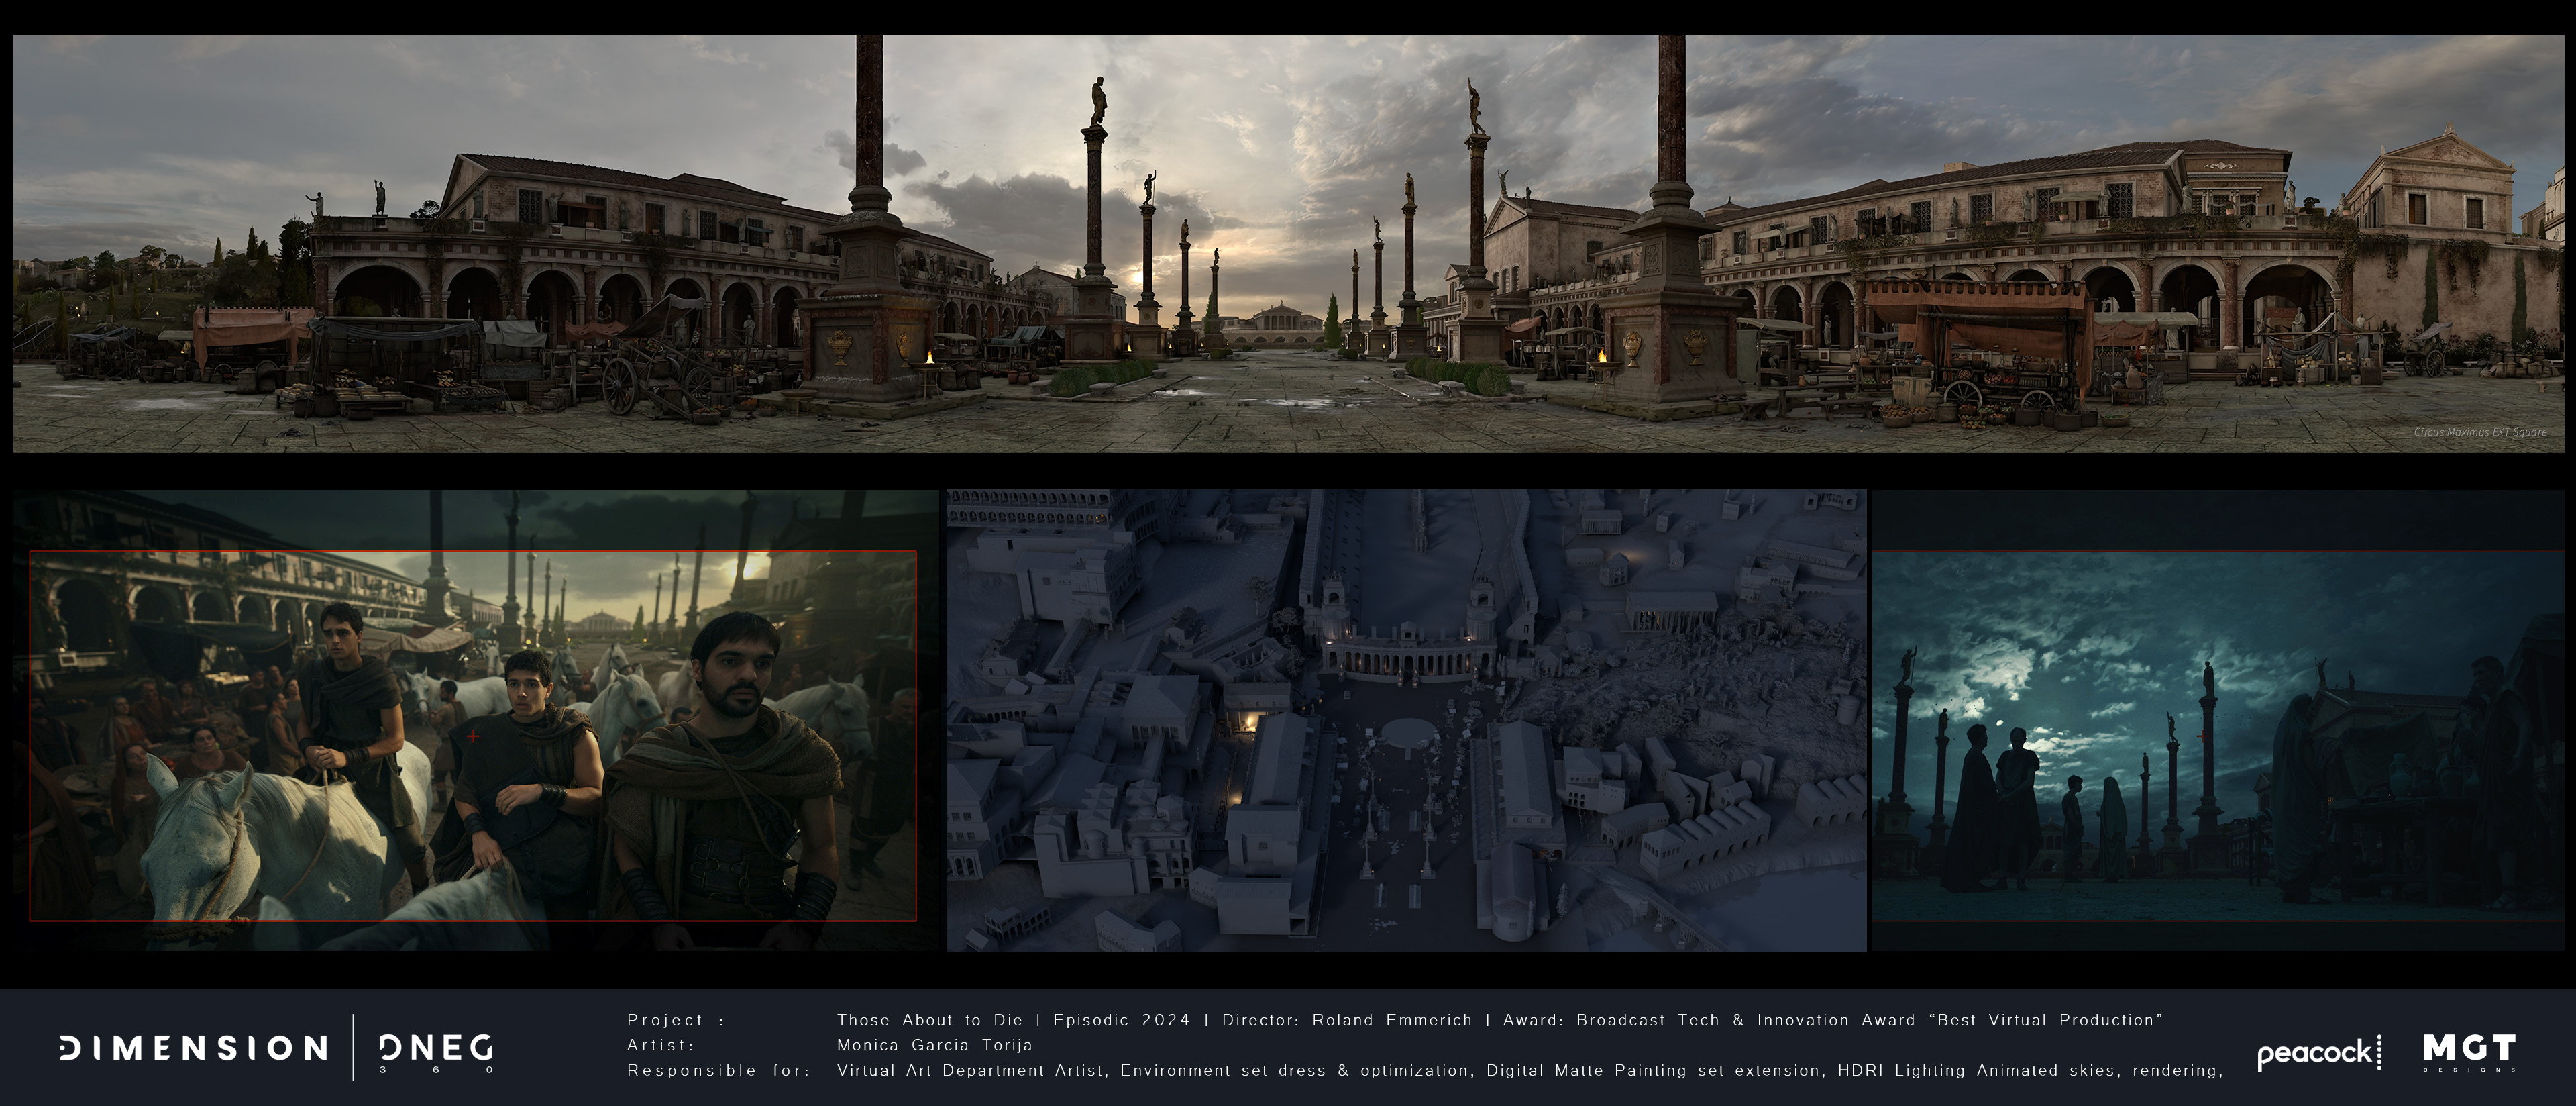The height and width of the screenshot is (1106, 2576).
Task: Select the artist name Monica Garcia Torija
Action: click(x=934, y=1045)
